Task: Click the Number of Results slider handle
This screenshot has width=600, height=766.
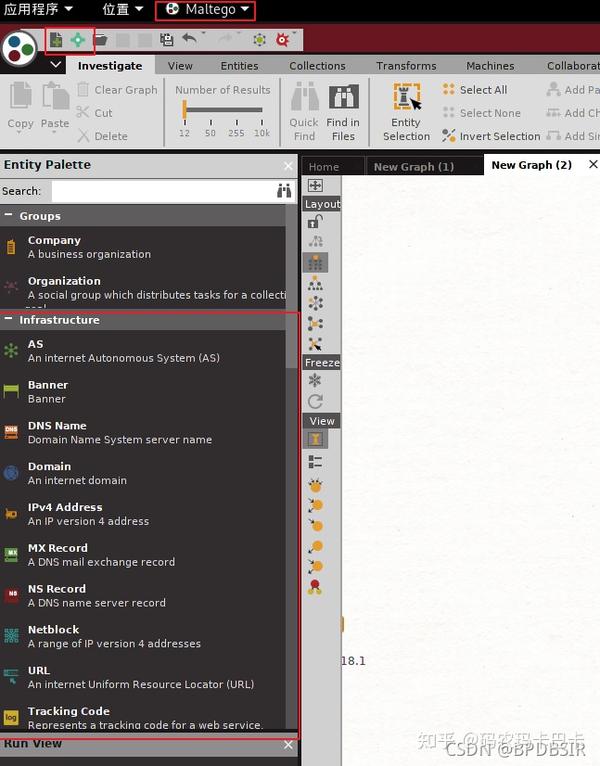Action: point(185,109)
